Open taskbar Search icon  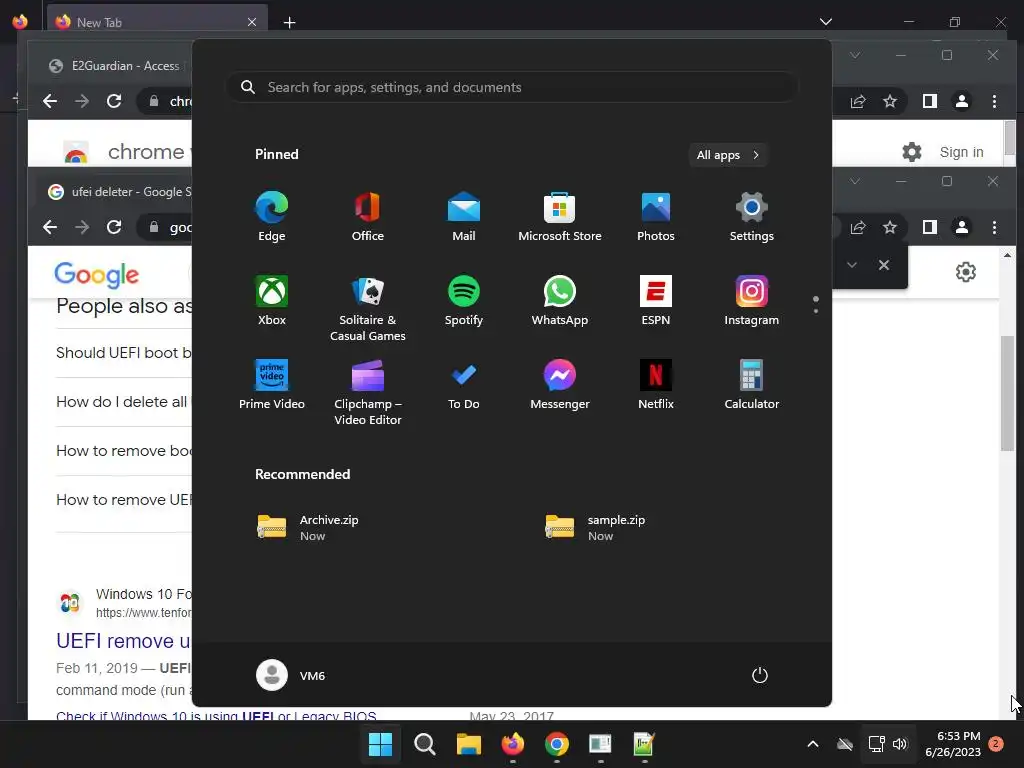click(424, 744)
